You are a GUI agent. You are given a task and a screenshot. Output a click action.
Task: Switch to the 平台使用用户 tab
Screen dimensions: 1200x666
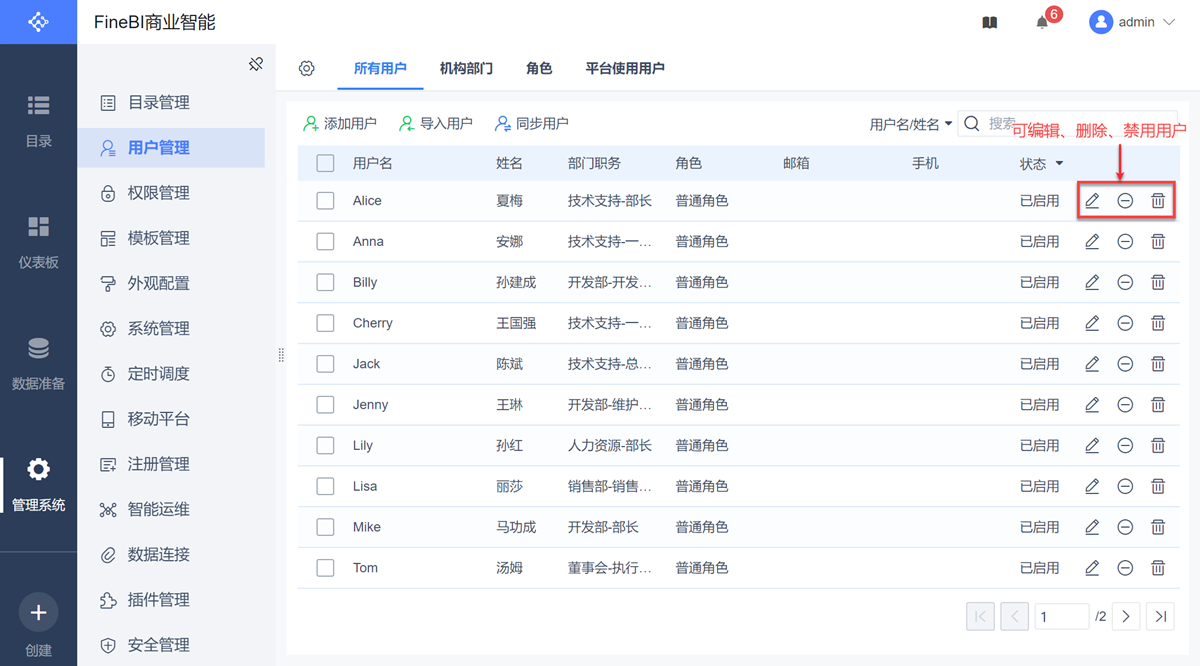coord(625,69)
